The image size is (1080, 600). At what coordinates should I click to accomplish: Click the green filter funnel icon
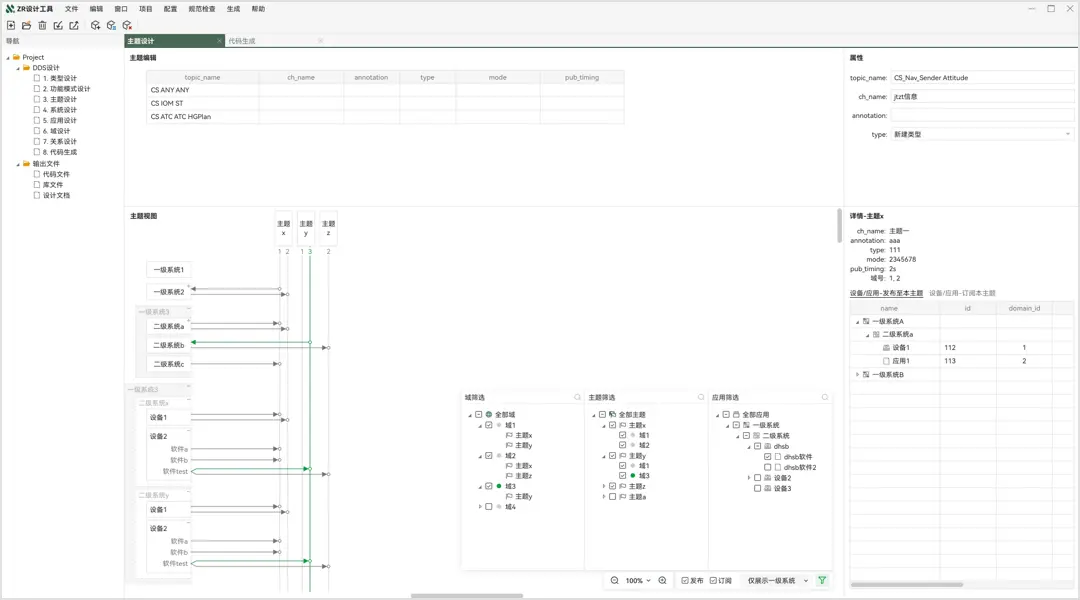click(822, 581)
